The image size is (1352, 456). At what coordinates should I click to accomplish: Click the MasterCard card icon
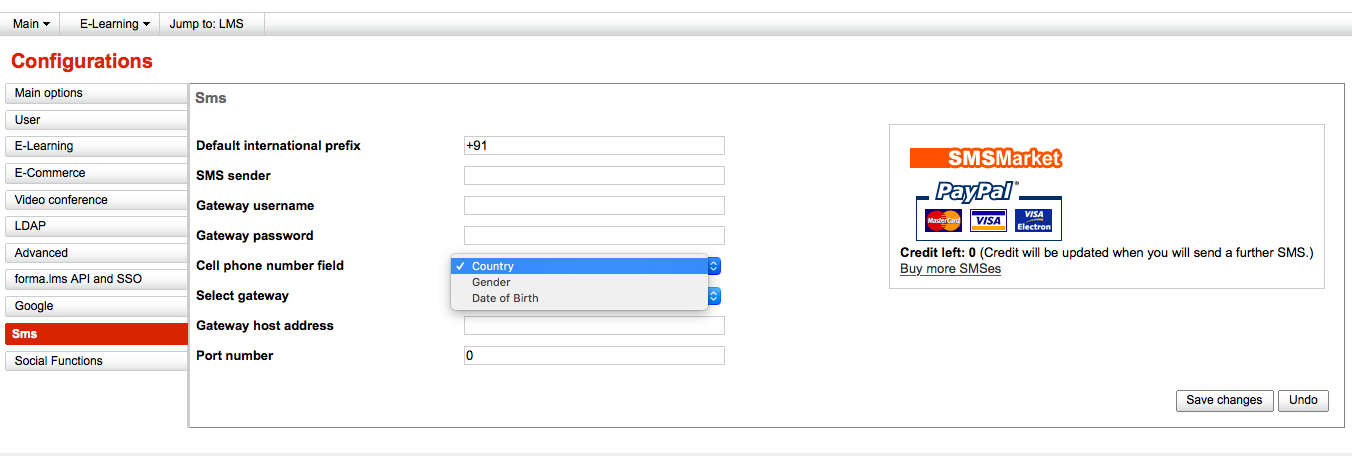coord(943,220)
